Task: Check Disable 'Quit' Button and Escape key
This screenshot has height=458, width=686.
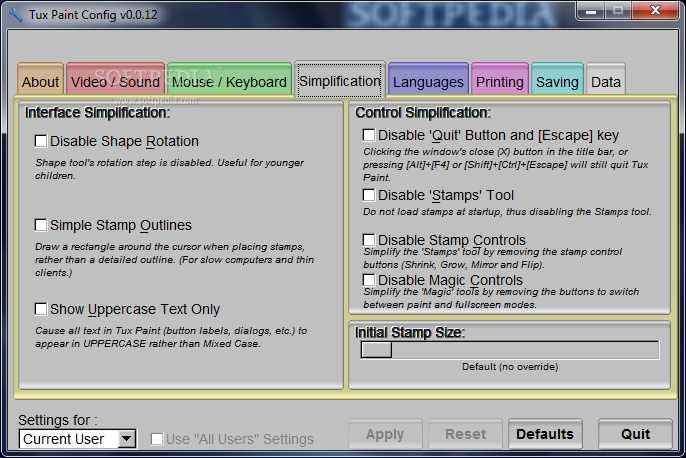Action: pos(369,135)
